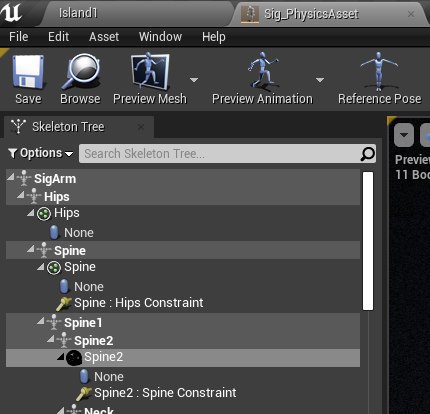Collapse the Spine bone node
The height and width of the screenshot is (414, 430).
click(31, 248)
